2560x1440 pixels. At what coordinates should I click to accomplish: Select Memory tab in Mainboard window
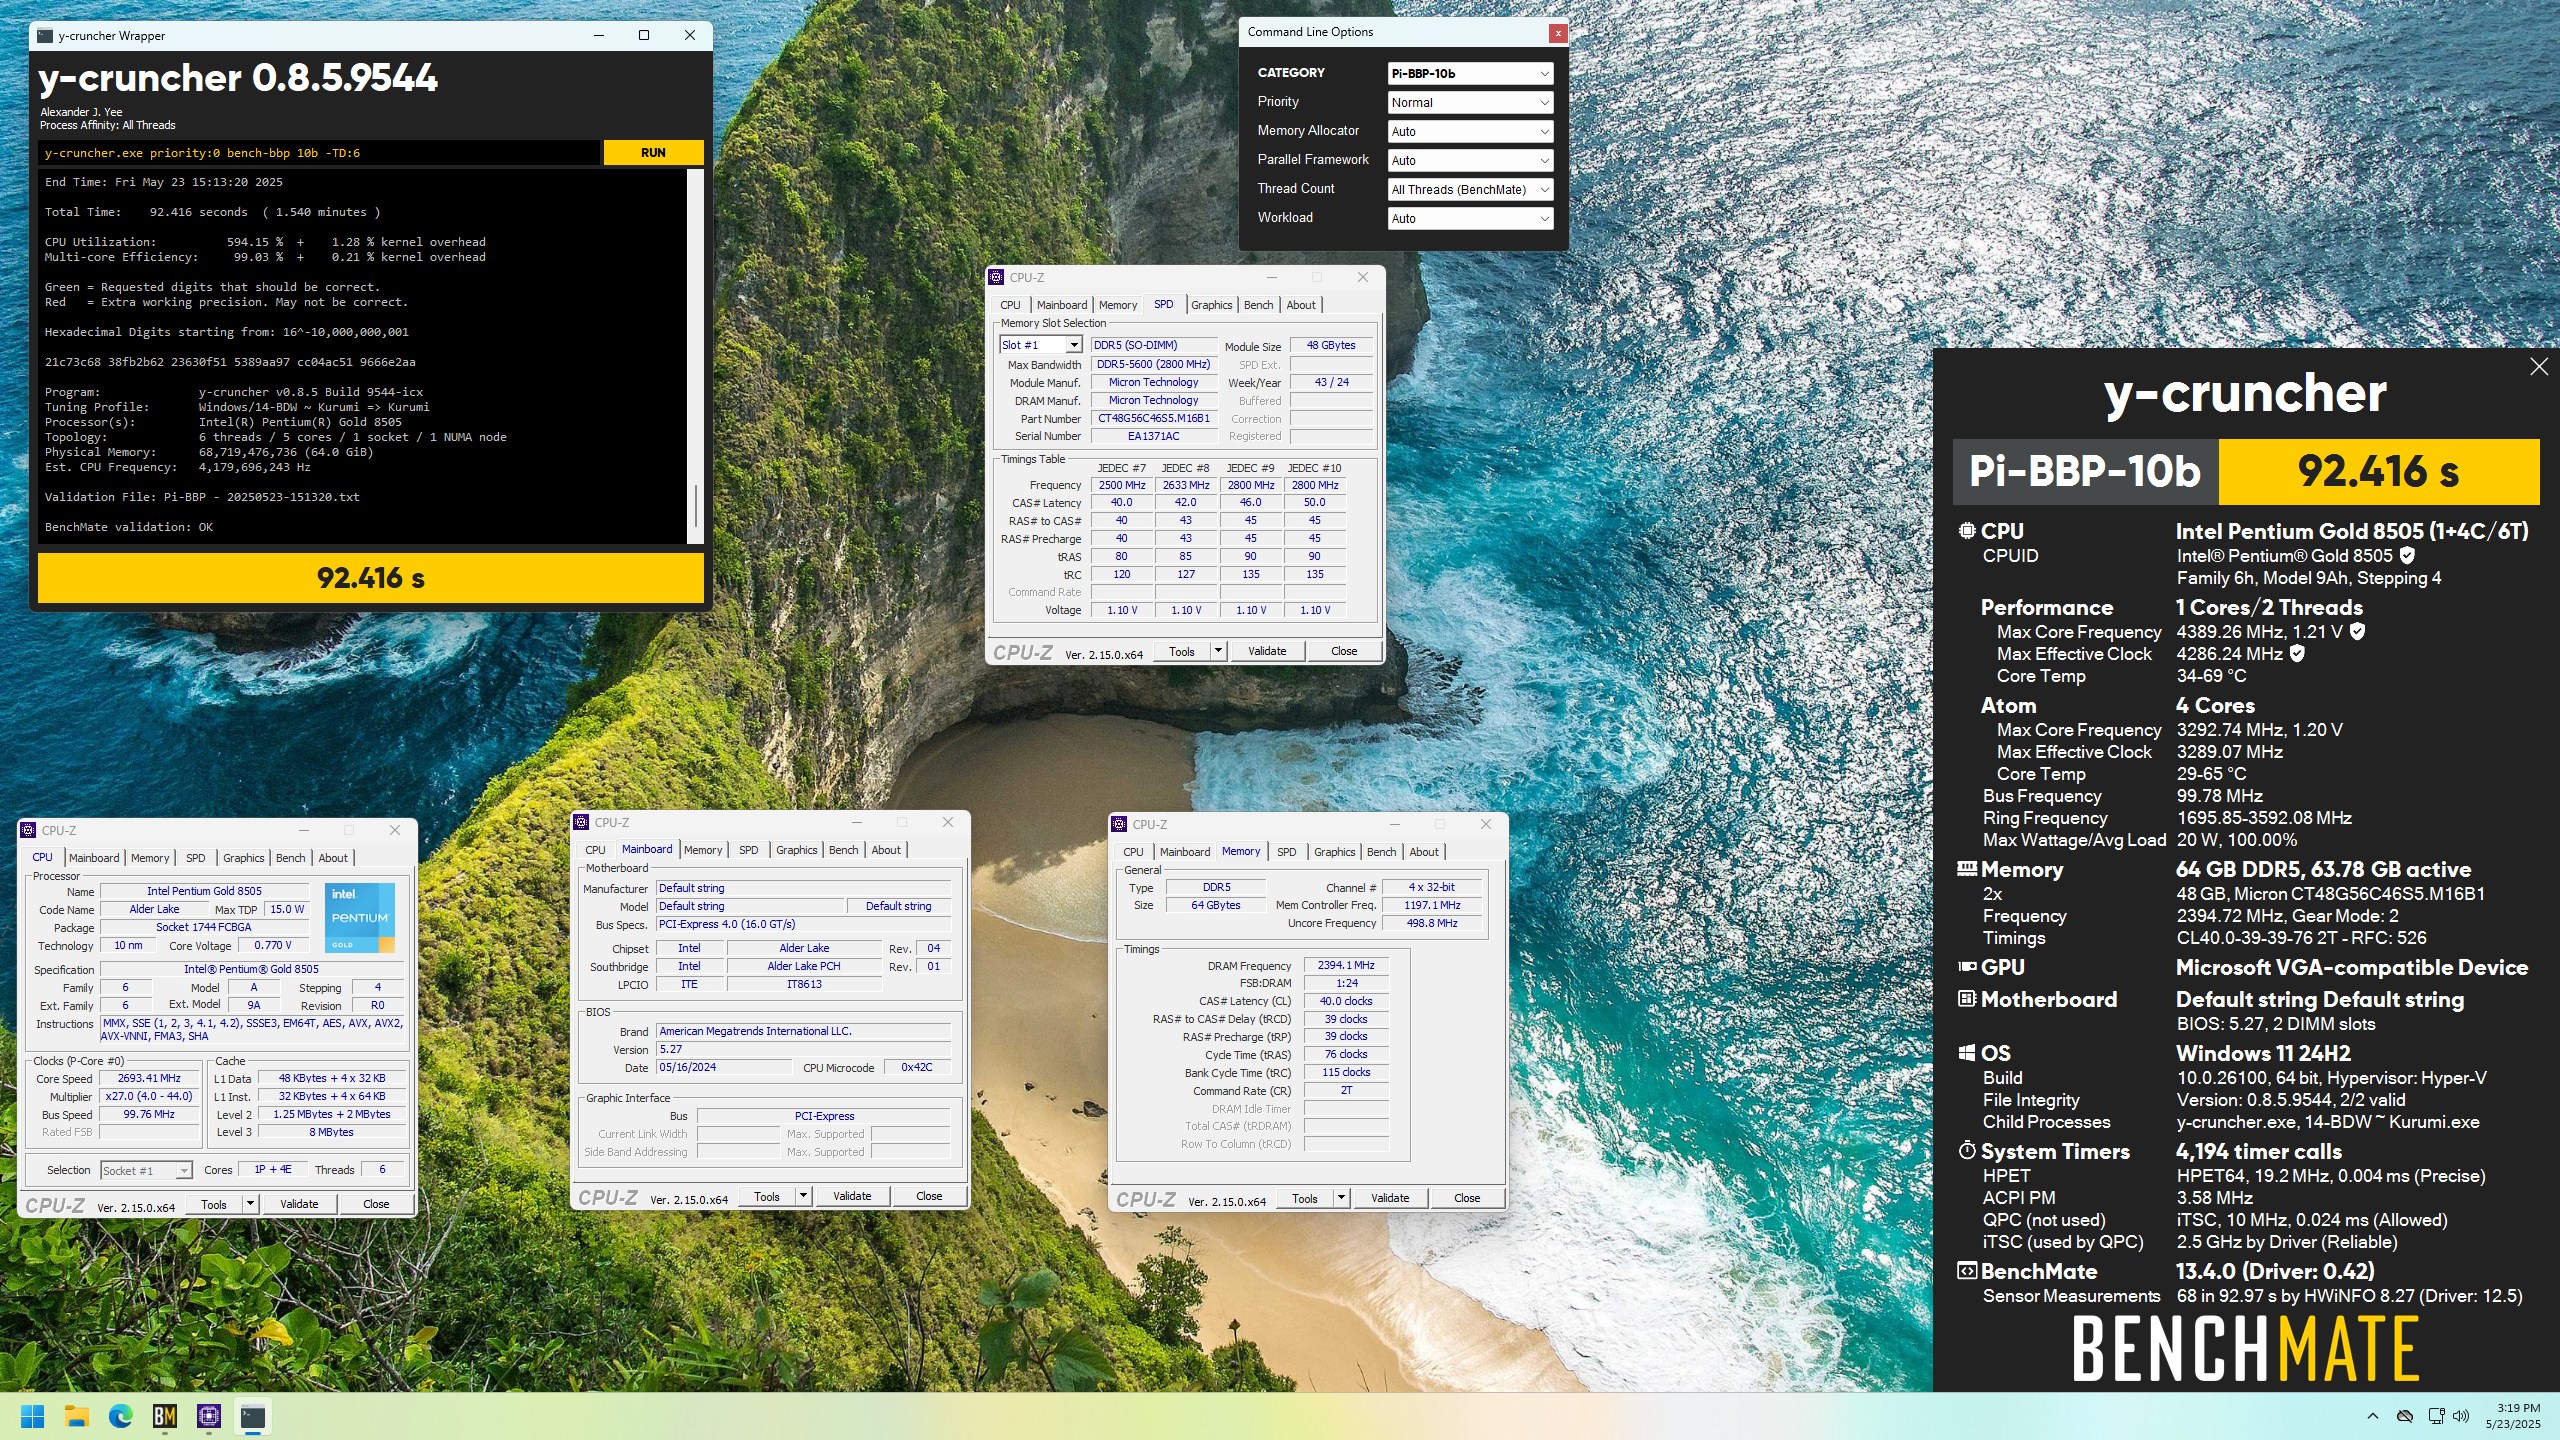point(703,850)
